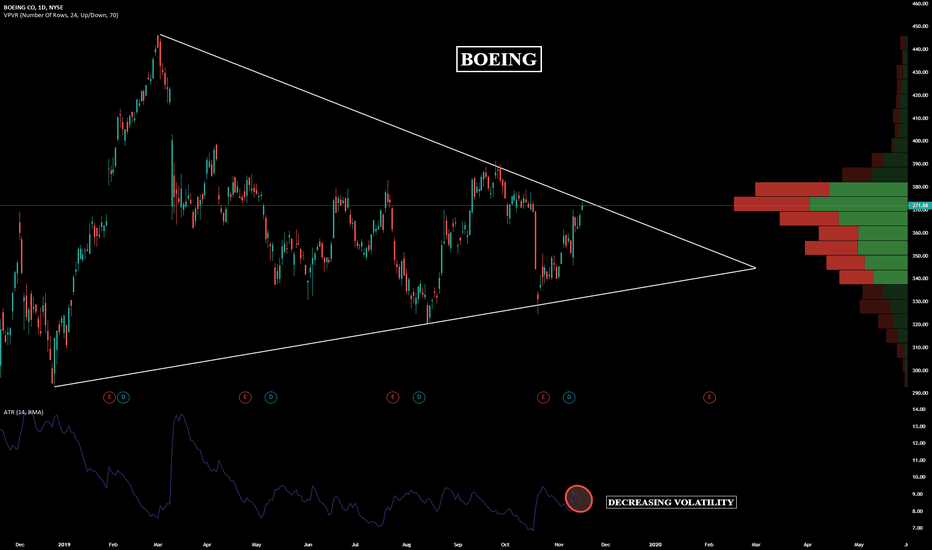The width and height of the screenshot is (932, 550).
Task: Click the BOEING CO, 1D, NYSE symbol title
Action: click(x=33, y=7)
